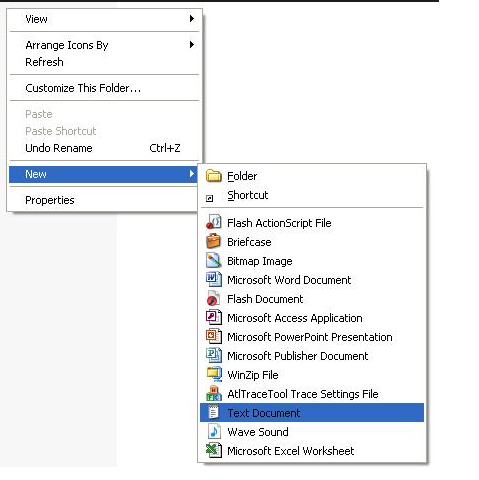Click the Ctrl+Z shortcut text
This screenshot has height=480, width=479.
click(165, 148)
